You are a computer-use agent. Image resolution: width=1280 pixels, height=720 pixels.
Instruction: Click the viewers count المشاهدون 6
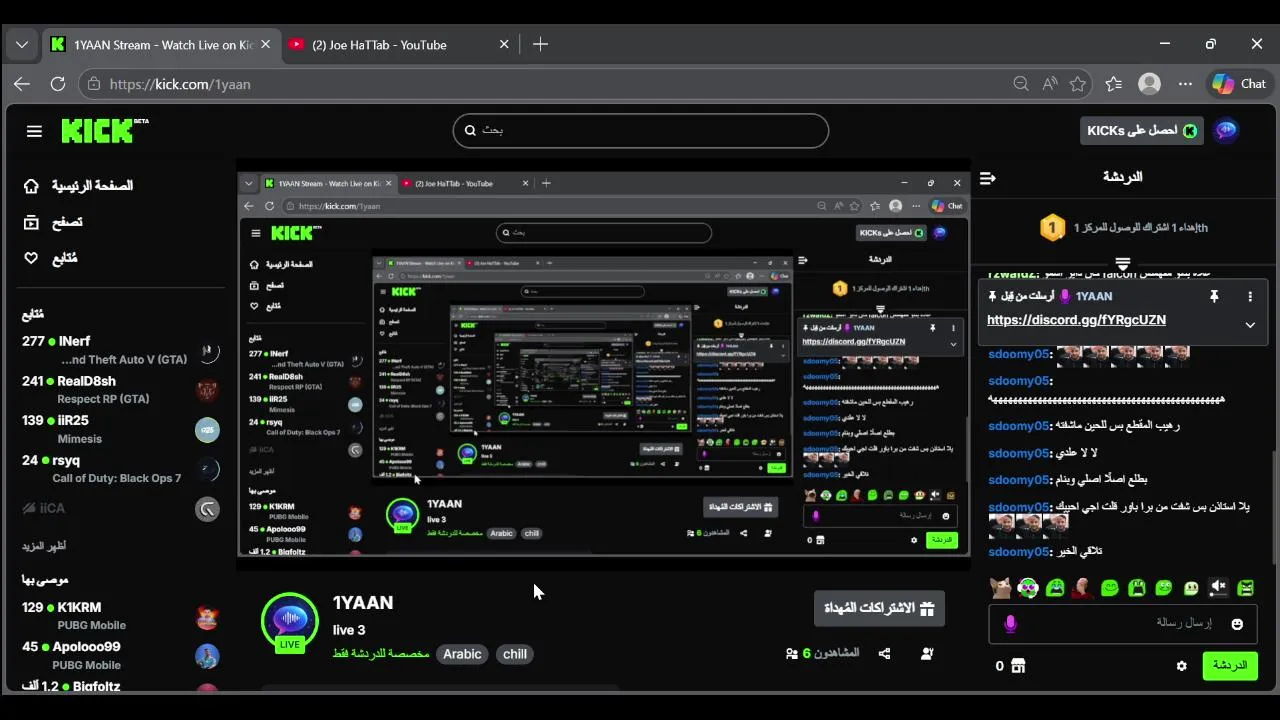[x=823, y=653]
